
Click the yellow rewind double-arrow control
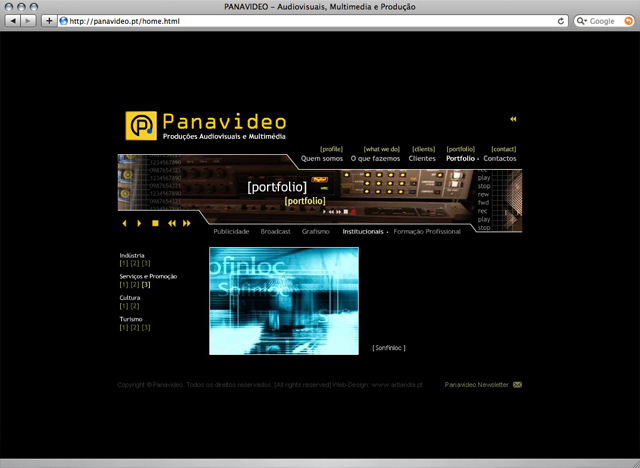[172, 223]
